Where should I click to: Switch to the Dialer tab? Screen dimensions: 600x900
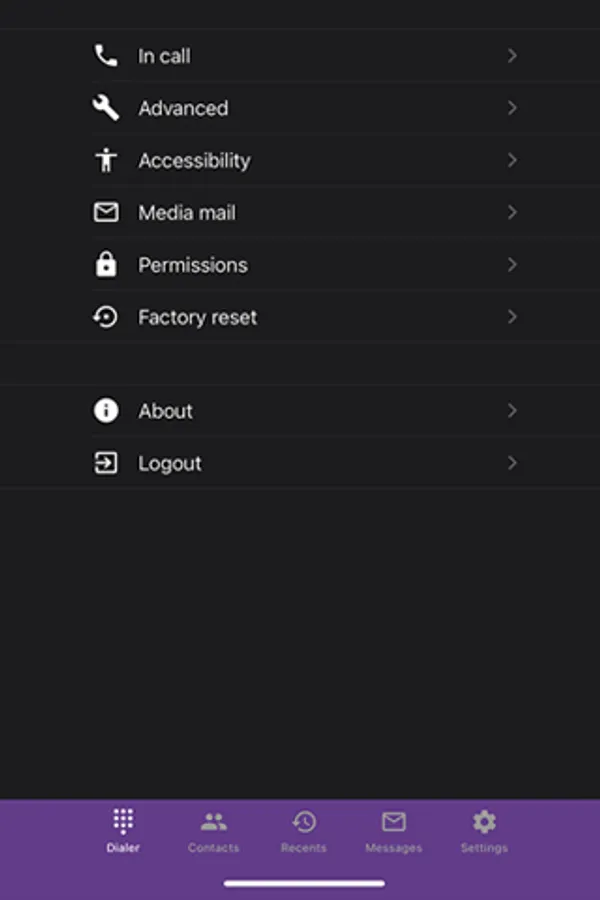point(123,832)
